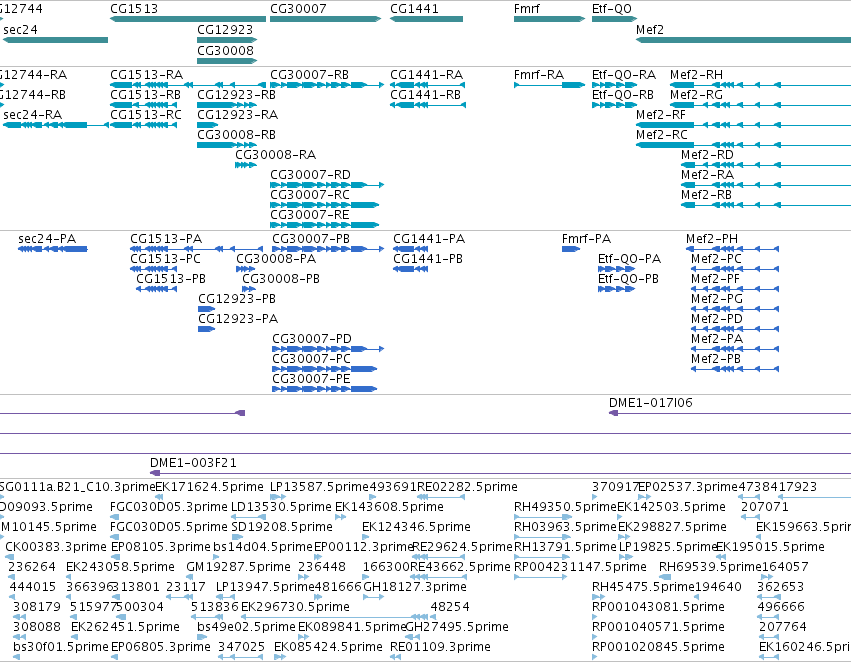Select the CG30008 gene label

click(225, 50)
